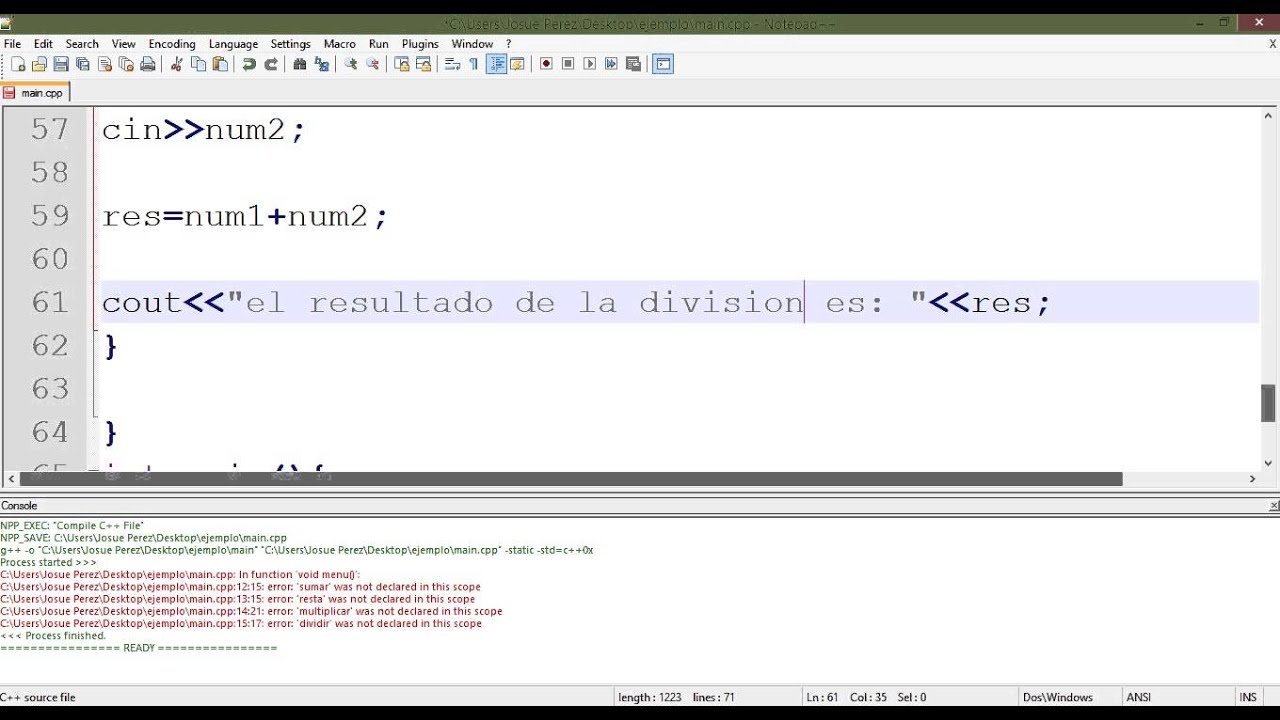1280x720 pixels.
Task: Click code line 'res=num1+num2;'
Action: pos(245,216)
